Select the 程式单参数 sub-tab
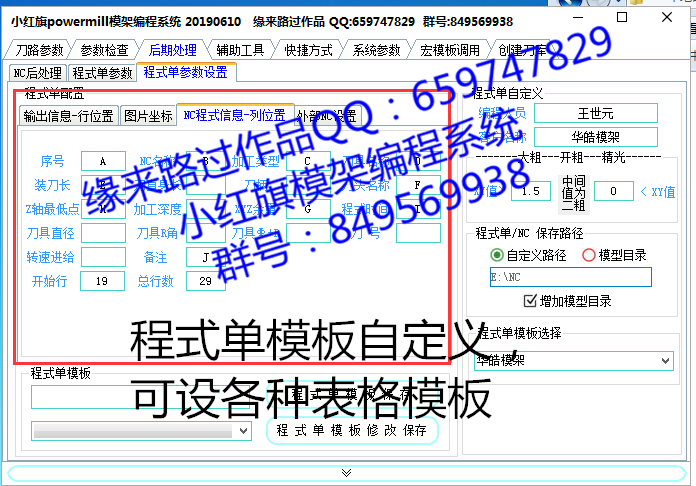This screenshot has width=696, height=486. (x=102, y=73)
